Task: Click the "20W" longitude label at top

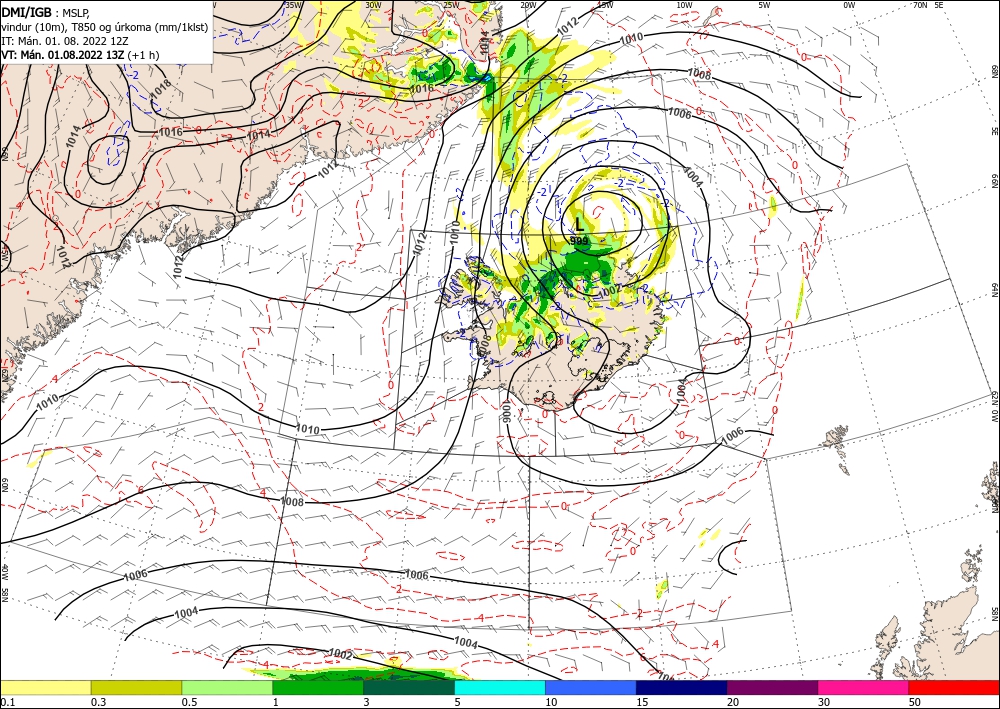Action: point(528,5)
